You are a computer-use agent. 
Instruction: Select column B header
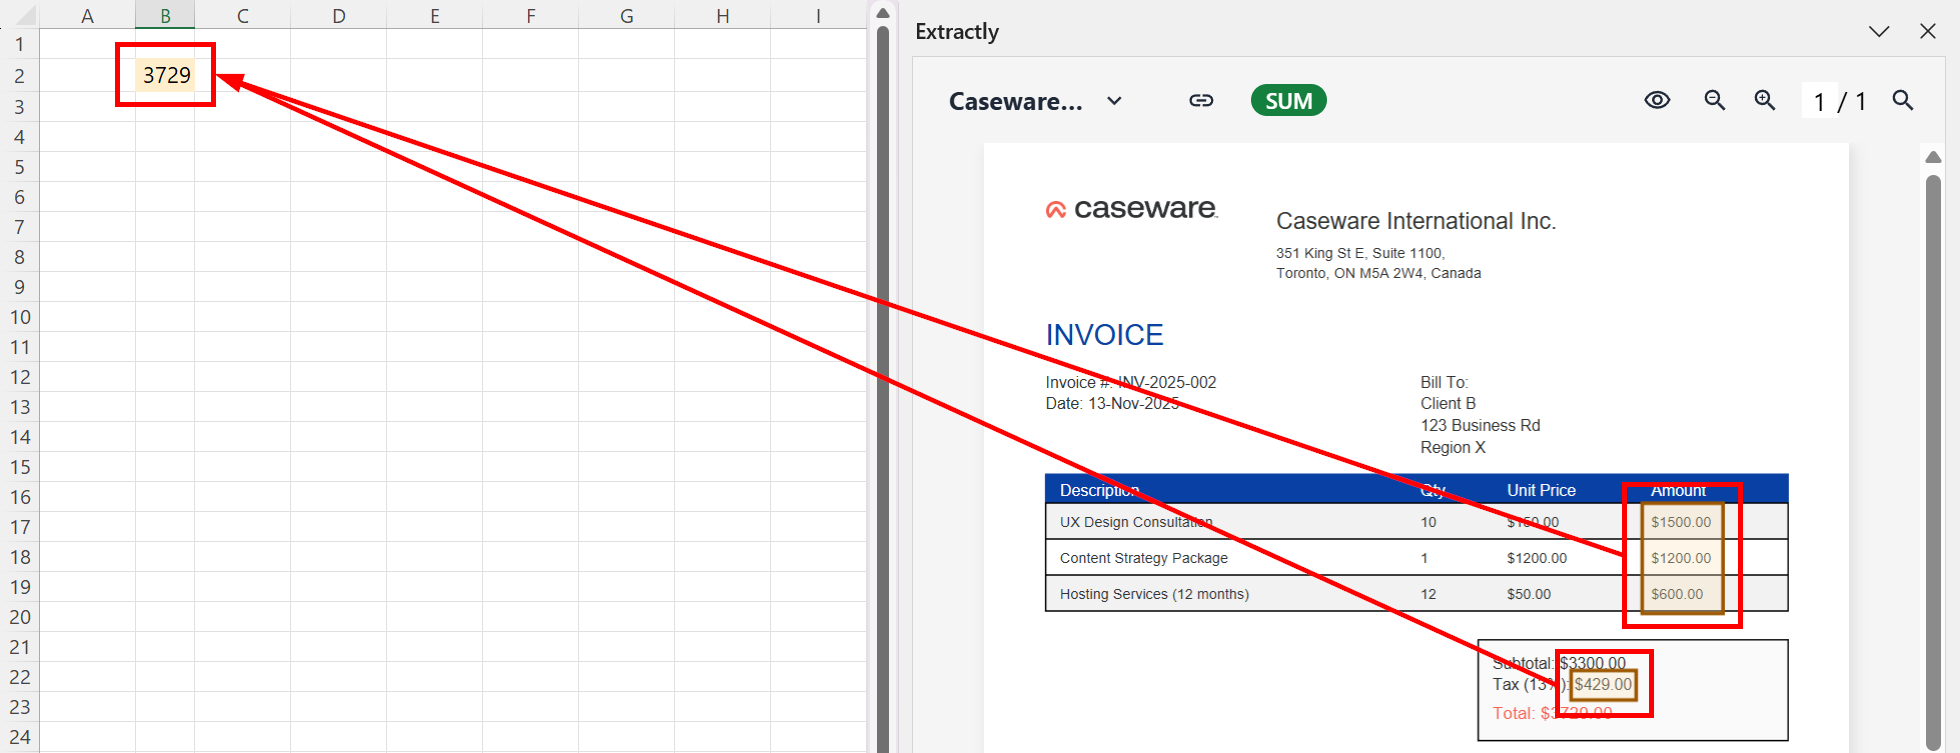tap(165, 16)
